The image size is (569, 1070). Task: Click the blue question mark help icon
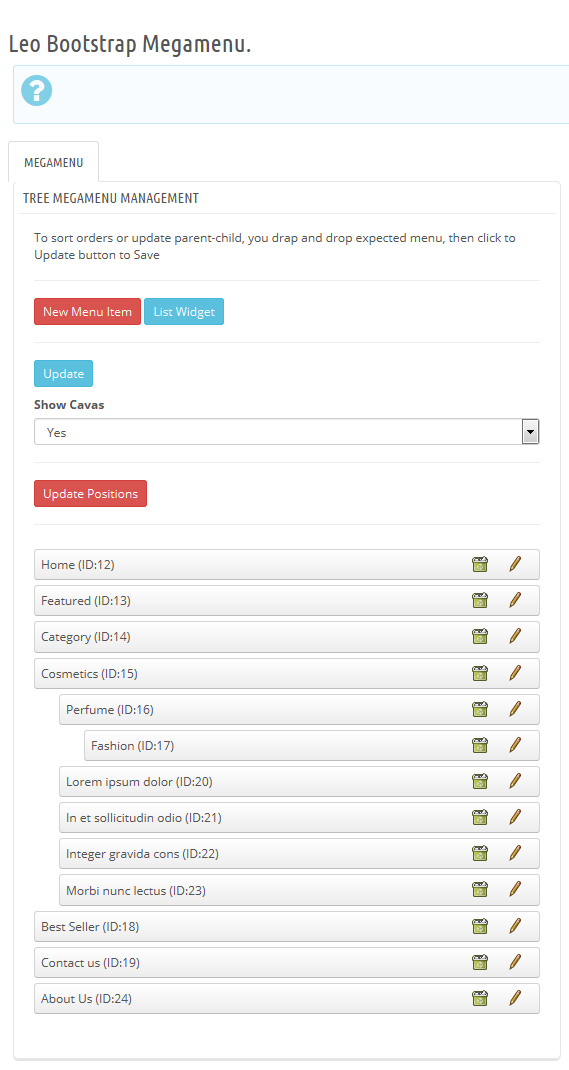(37, 91)
